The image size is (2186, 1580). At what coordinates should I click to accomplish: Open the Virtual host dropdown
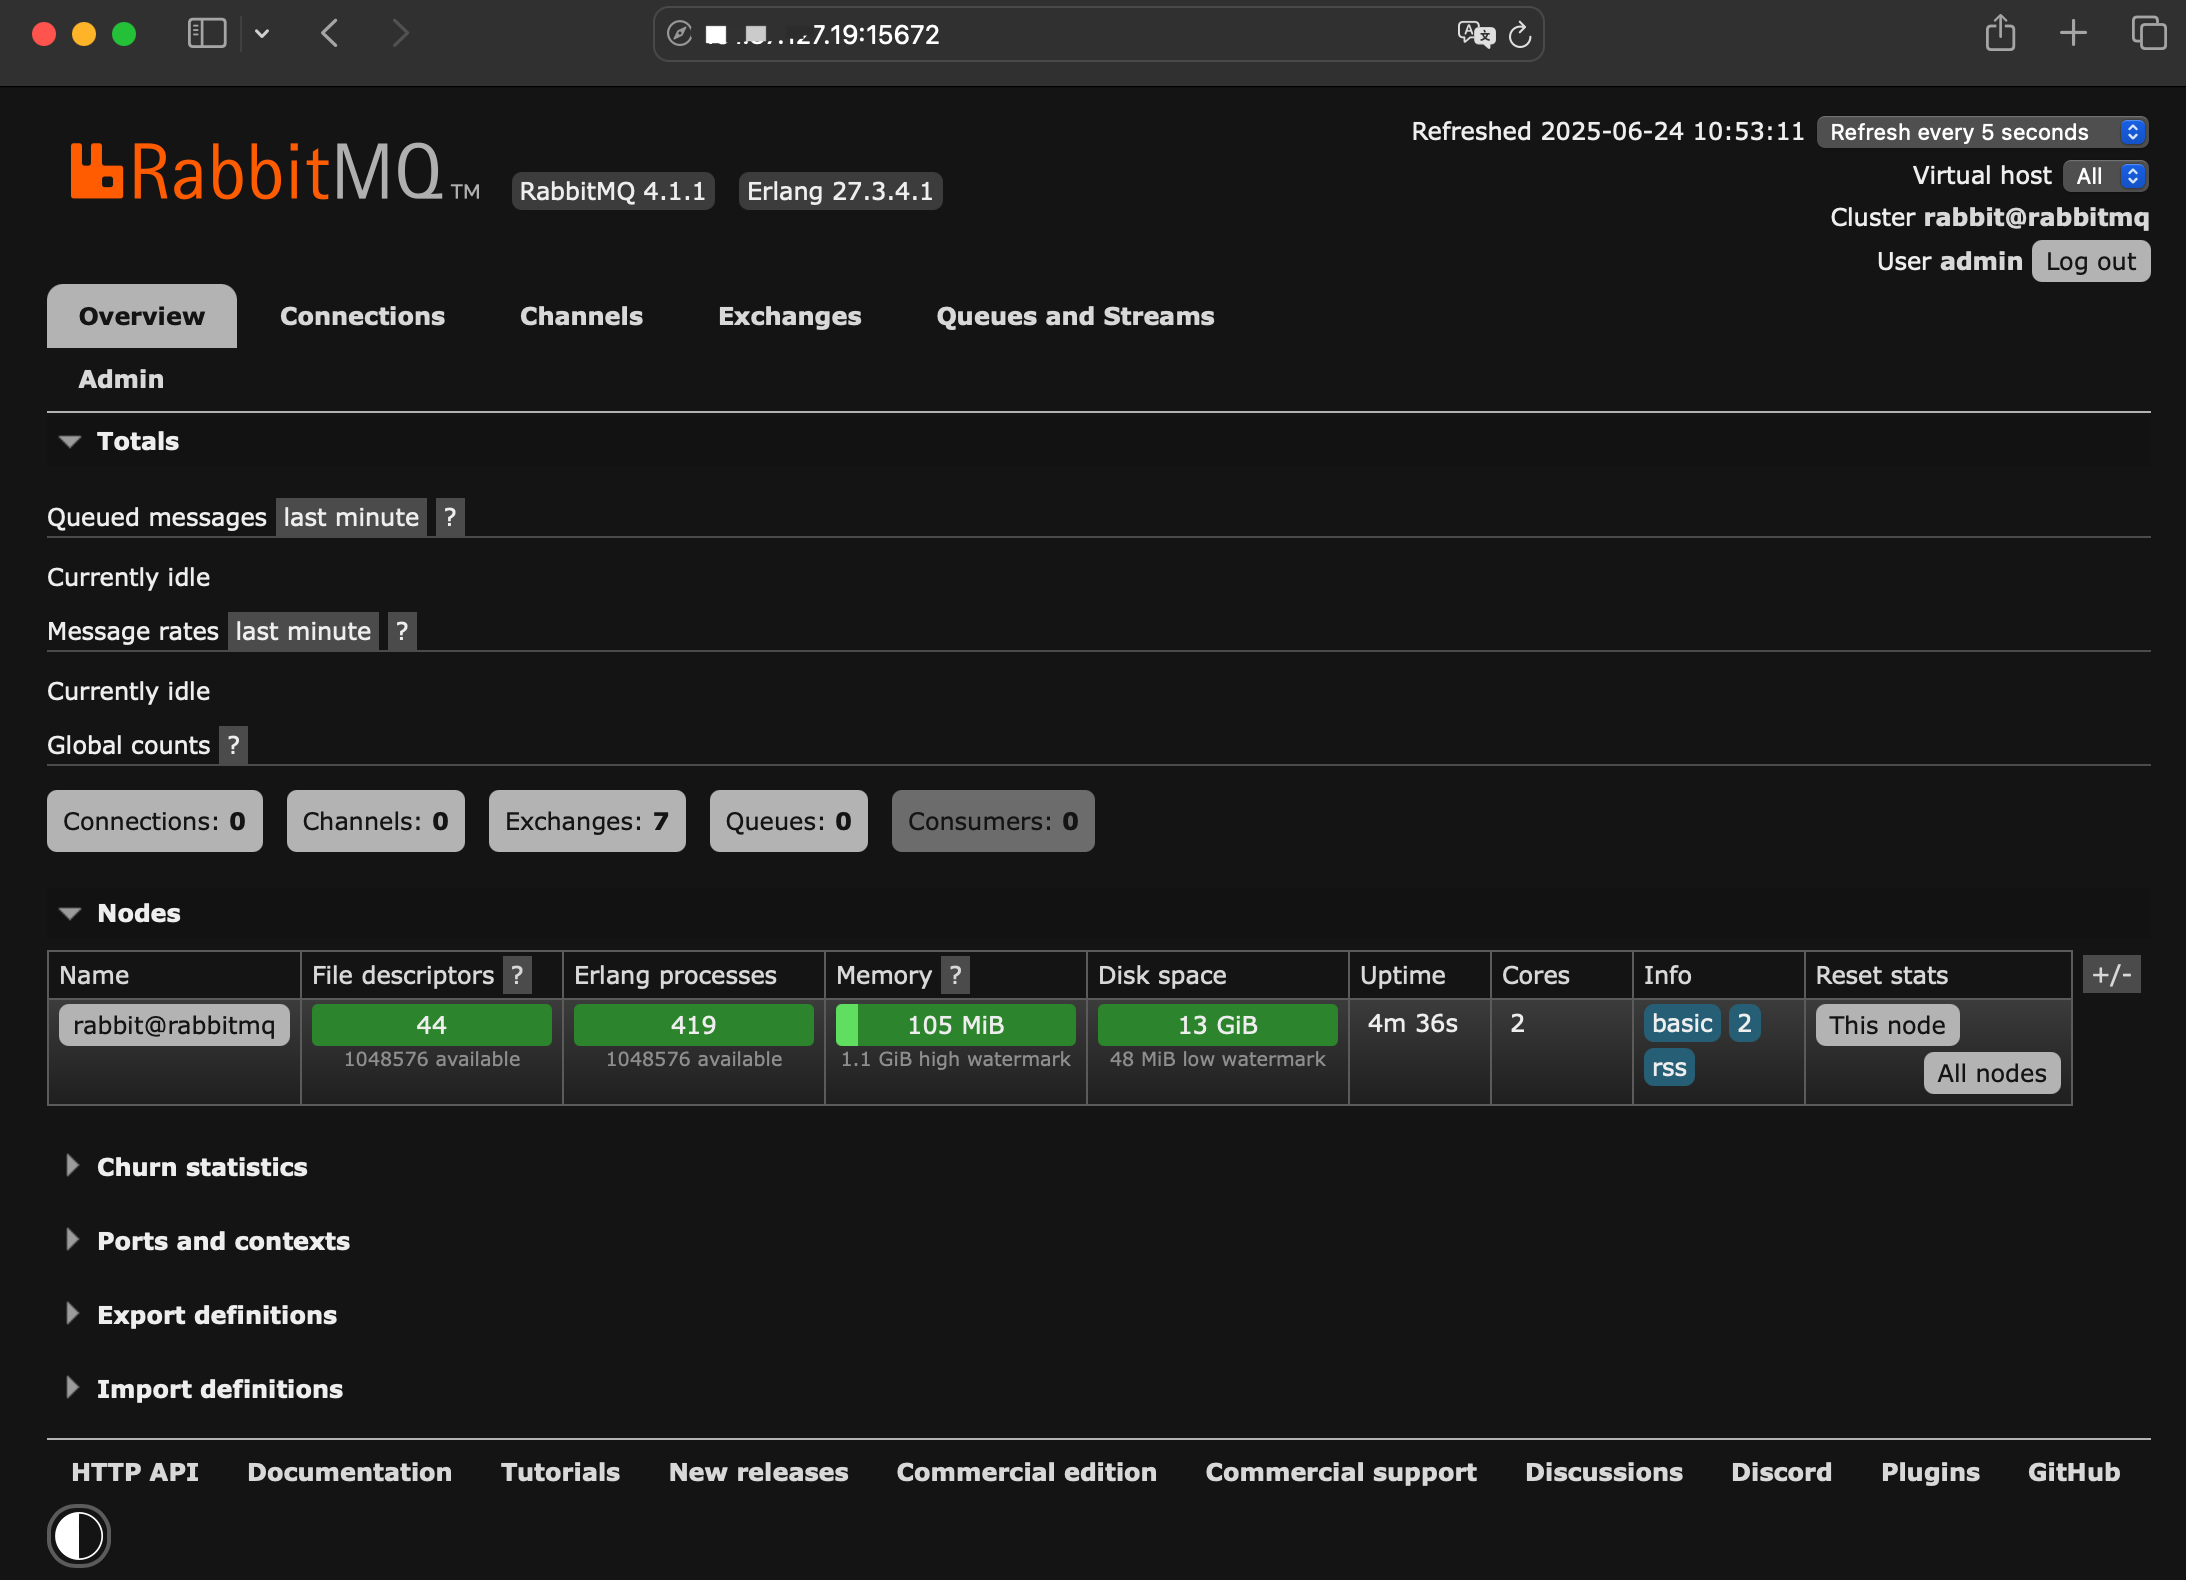pyautogui.click(x=2105, y=176)
